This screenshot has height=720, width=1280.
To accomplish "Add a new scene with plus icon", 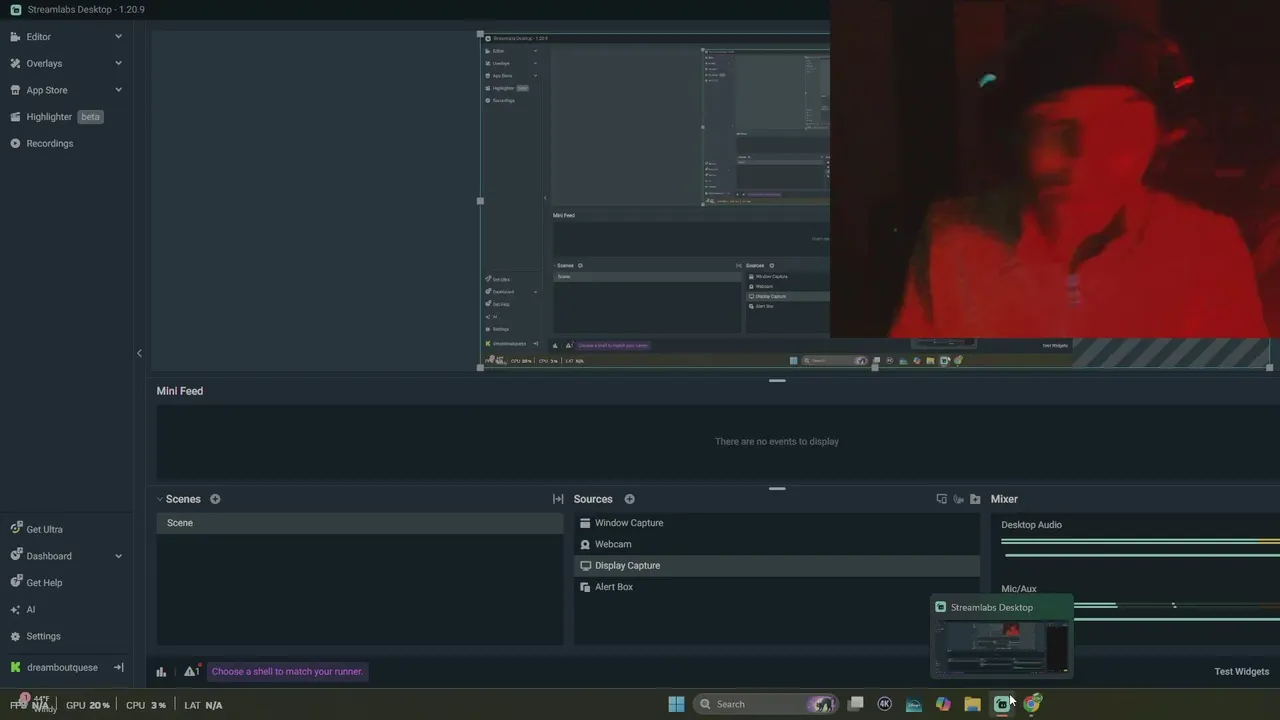I will coord(215,499).
